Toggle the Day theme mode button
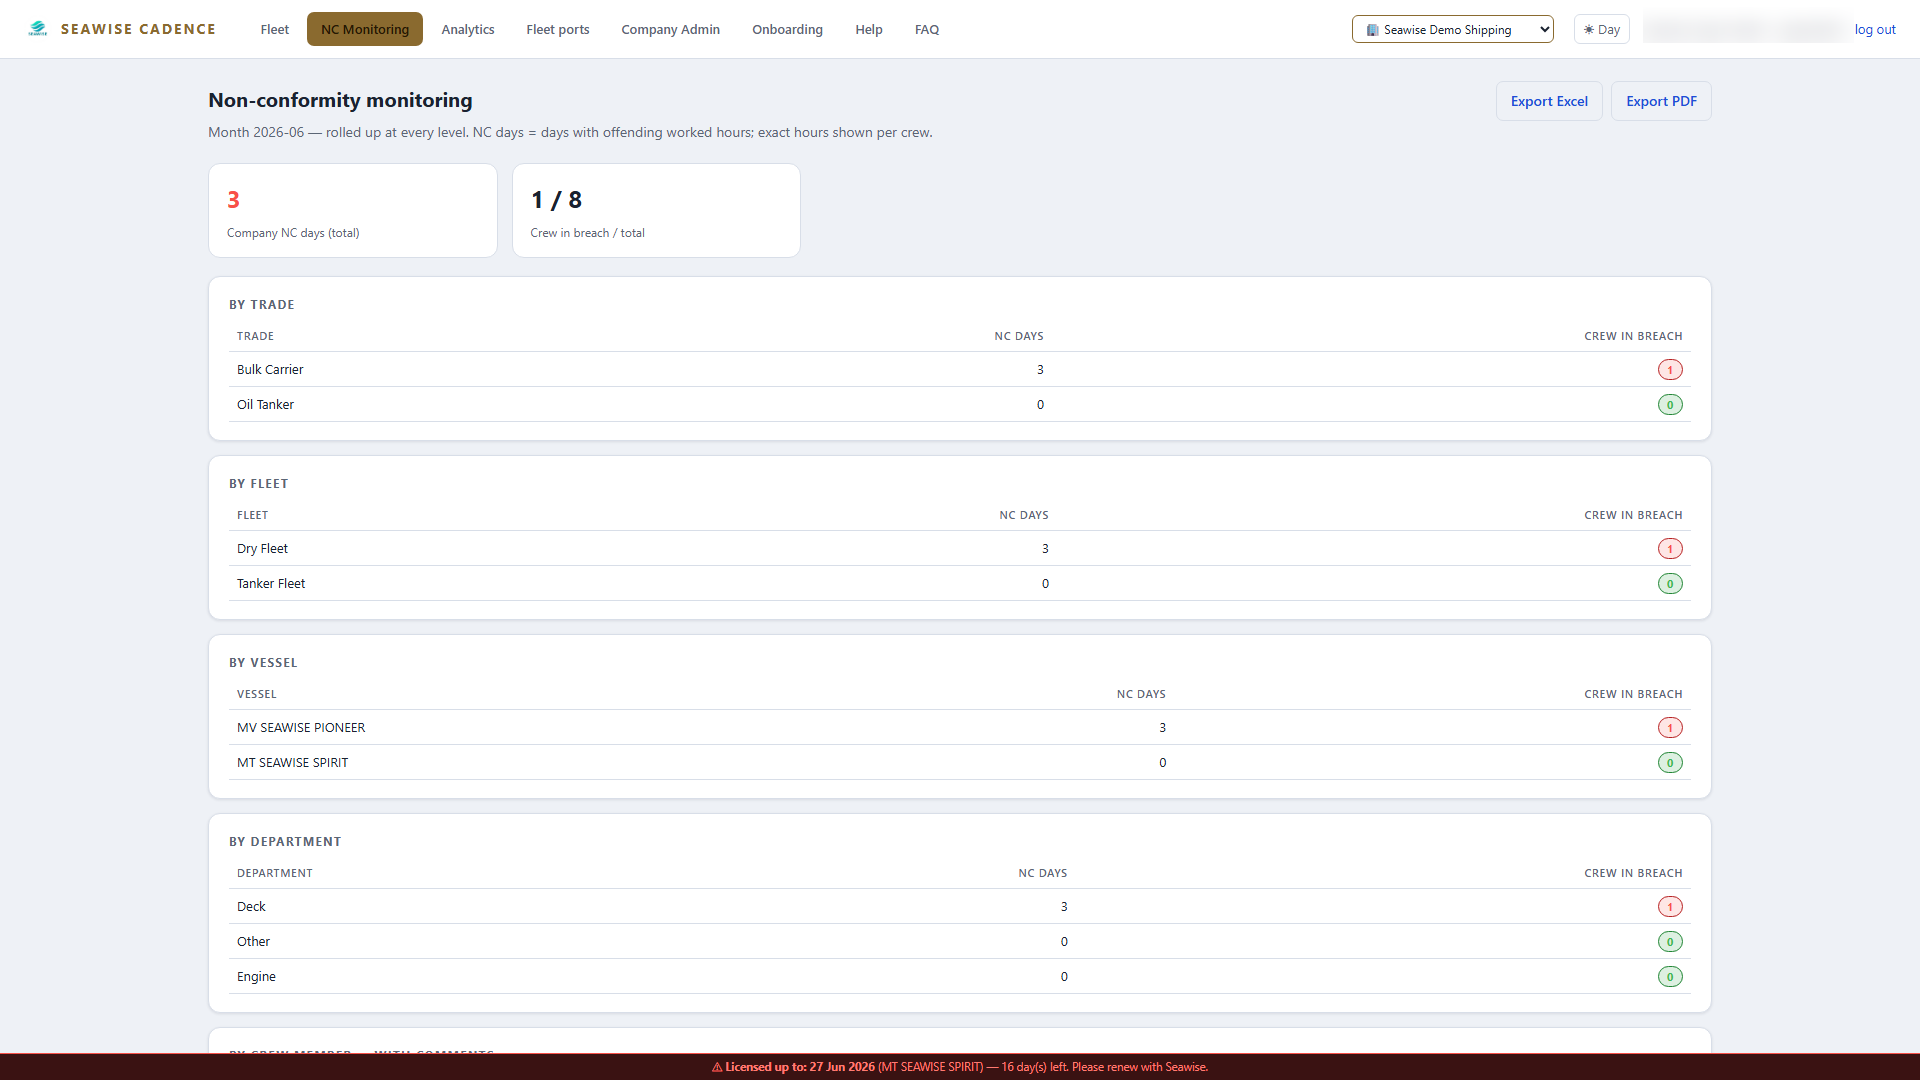The image size is (1920, 1080). coord(1601,29)
